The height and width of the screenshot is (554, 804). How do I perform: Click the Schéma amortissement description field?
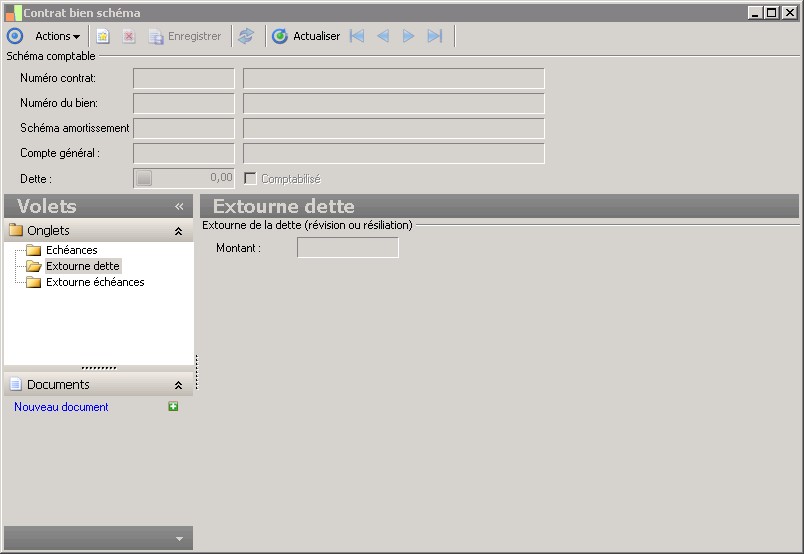394,128
